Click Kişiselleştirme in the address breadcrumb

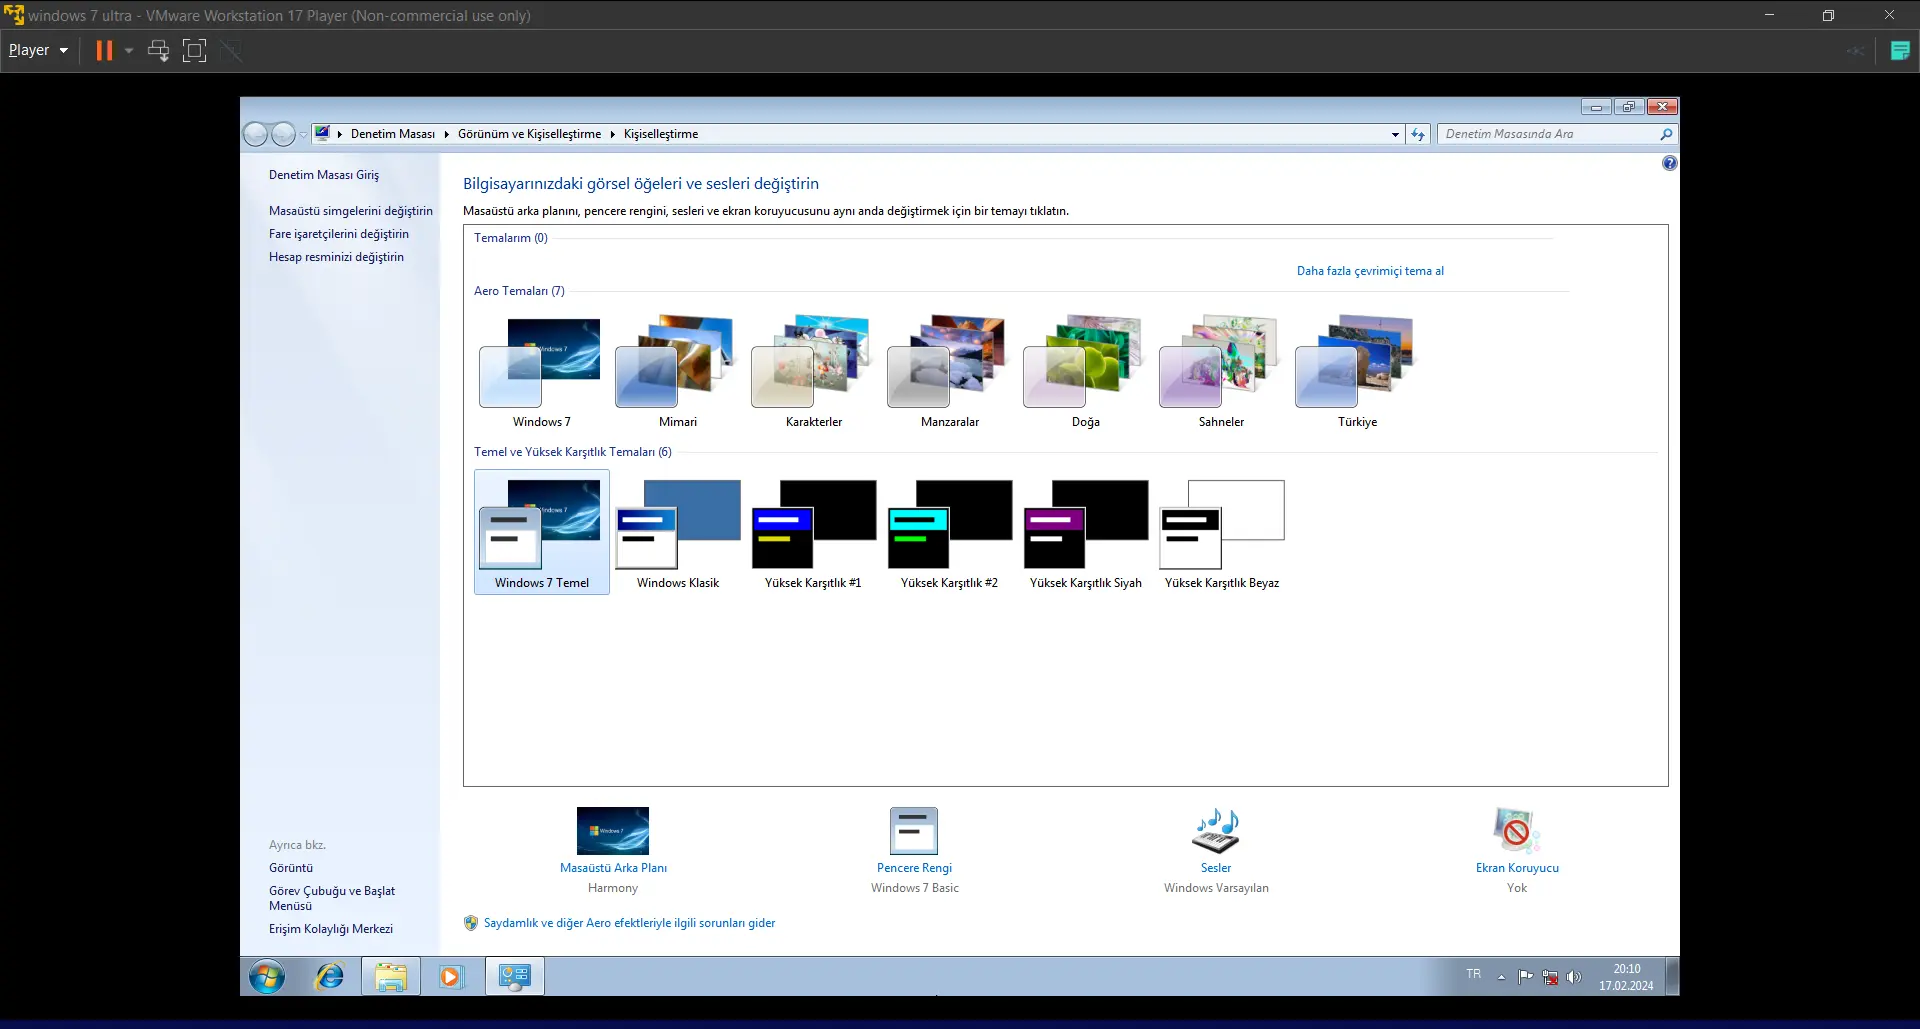point(661,134)
